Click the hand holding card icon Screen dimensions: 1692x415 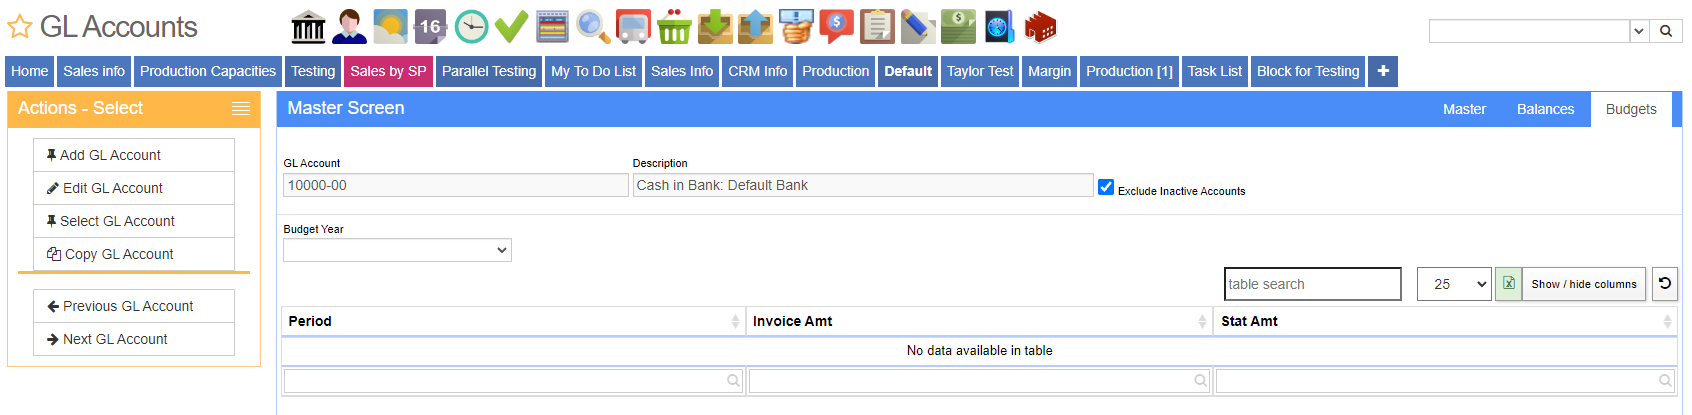[x=796, y=27]
